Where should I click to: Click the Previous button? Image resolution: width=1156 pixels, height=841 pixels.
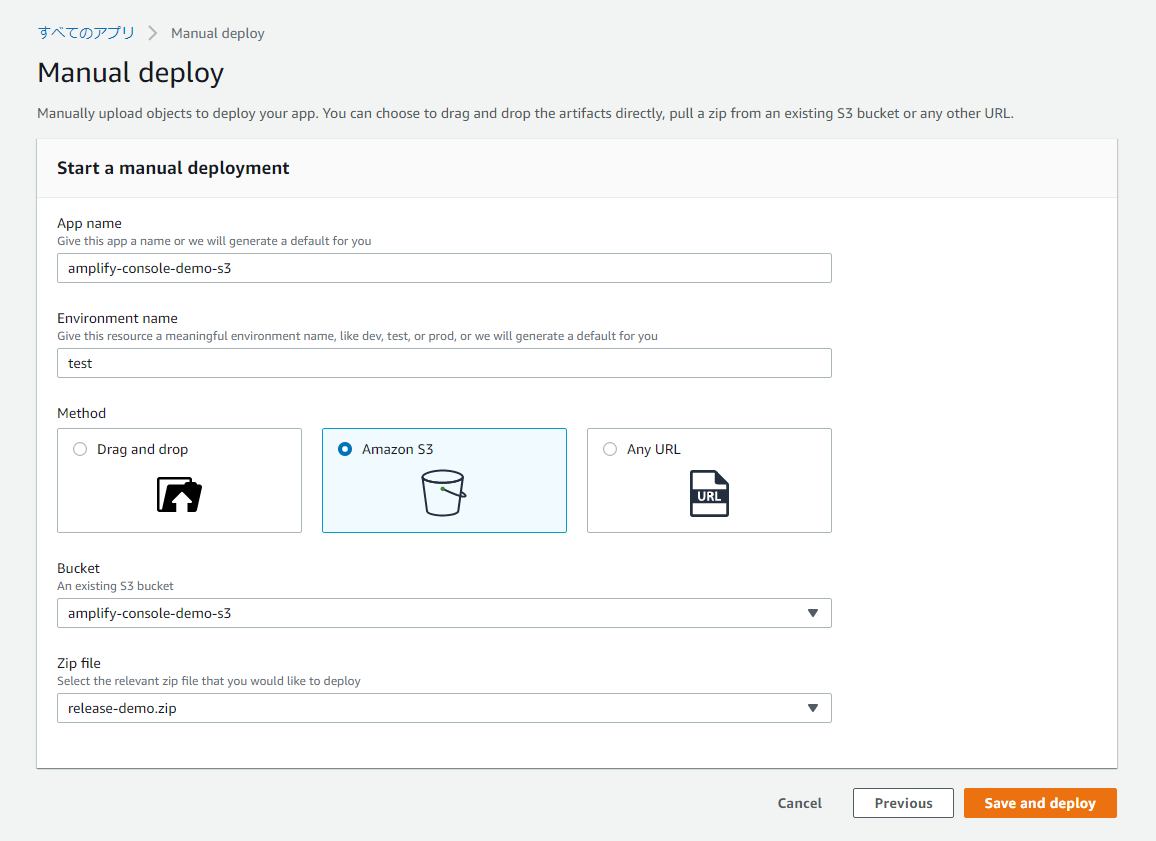pyautogui.click(x=903, y=803)
